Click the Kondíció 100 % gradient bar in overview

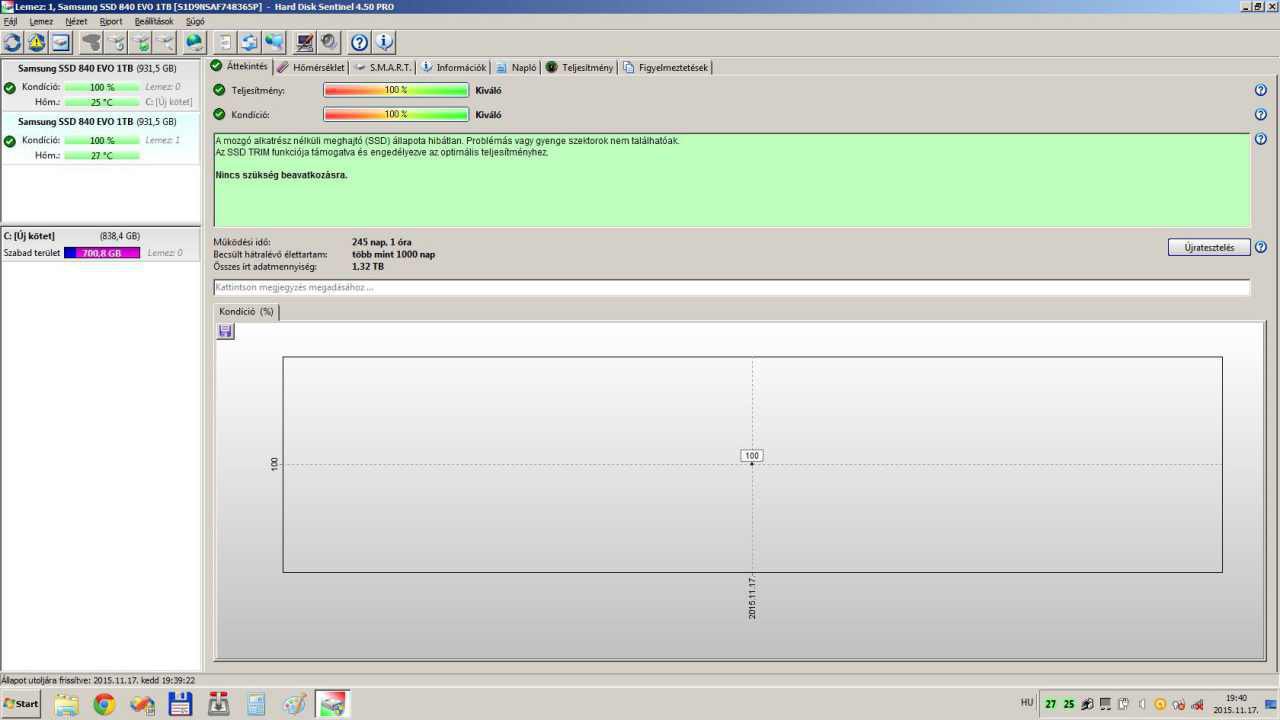coord(396,114)
